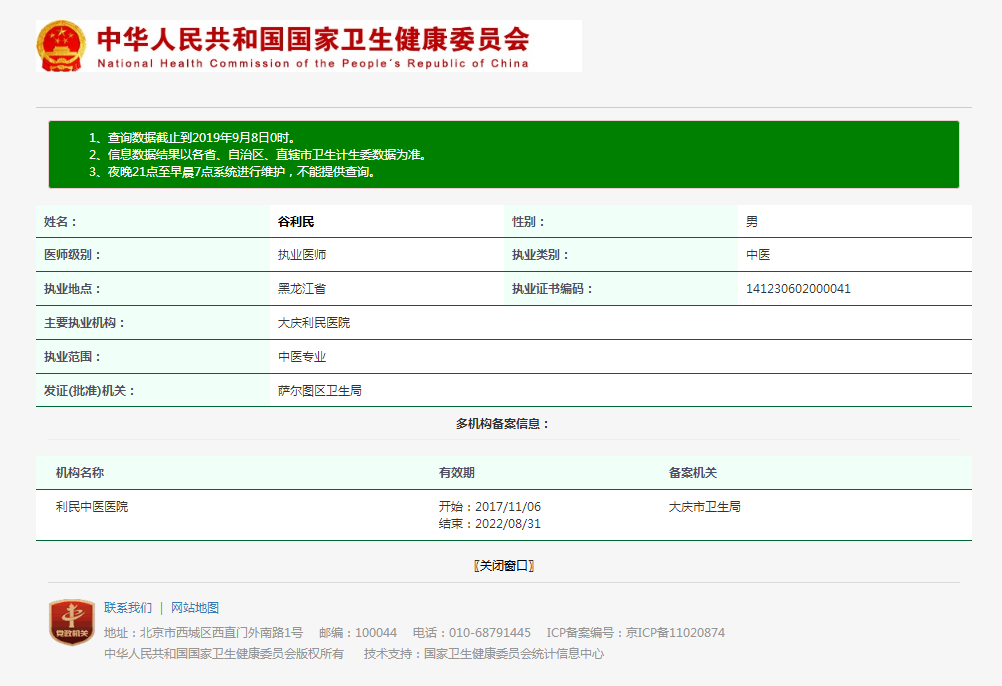This screenshot has width=1002, height=686.
Task: Click the footer phone number 010-68791445
Action: 489,632
